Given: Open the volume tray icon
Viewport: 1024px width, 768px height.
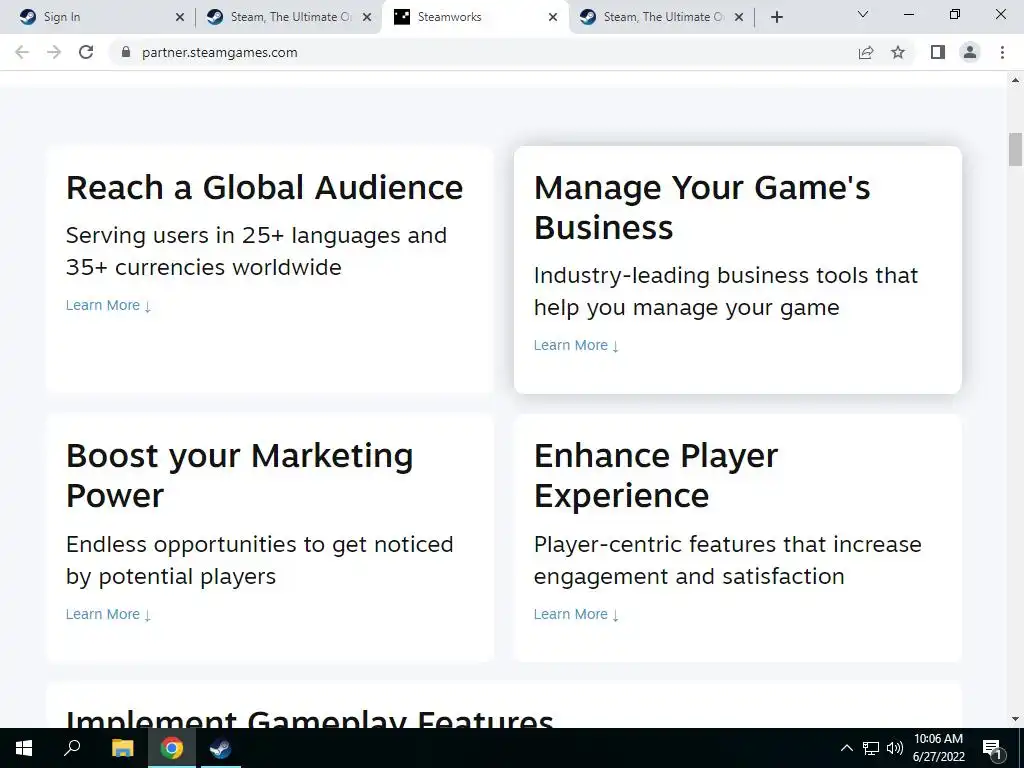Looking at the screenshot, I should (895, 748).
